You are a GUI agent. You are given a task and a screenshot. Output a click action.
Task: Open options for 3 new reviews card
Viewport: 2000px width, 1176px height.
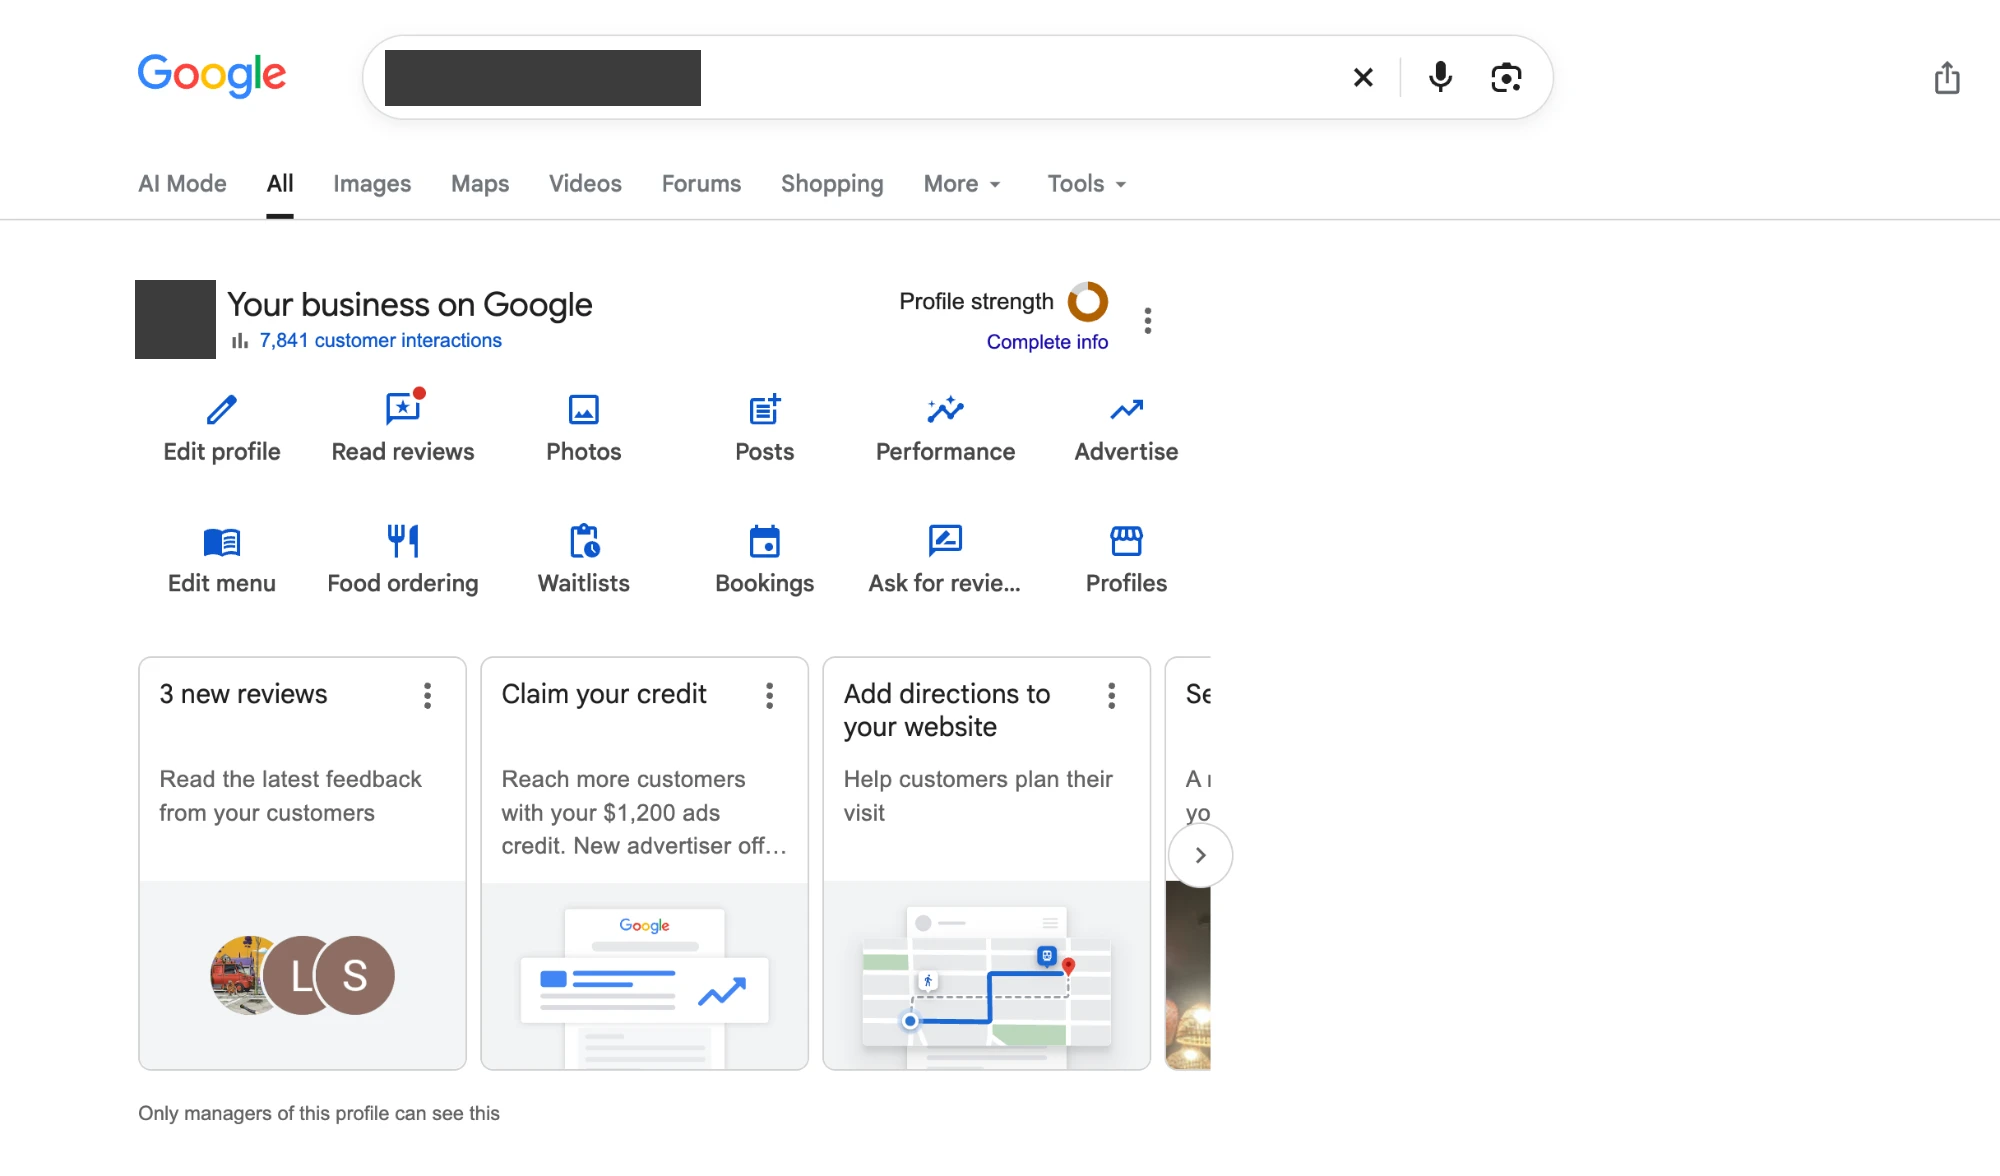[x=427, y=696]
